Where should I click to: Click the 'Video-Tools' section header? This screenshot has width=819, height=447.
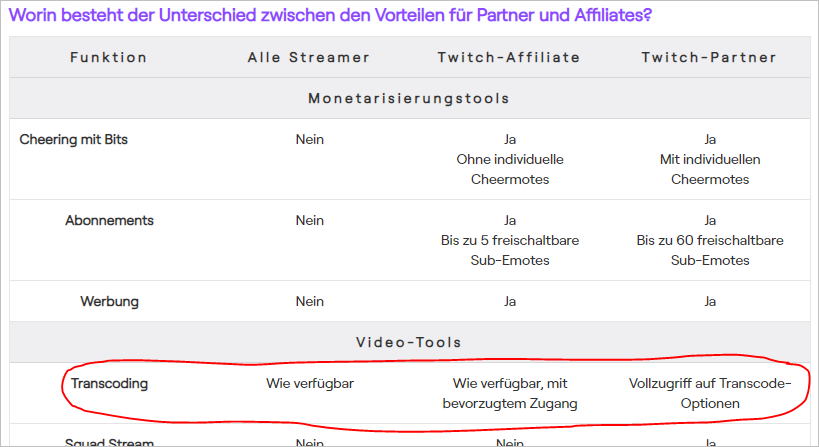(409, 342)
